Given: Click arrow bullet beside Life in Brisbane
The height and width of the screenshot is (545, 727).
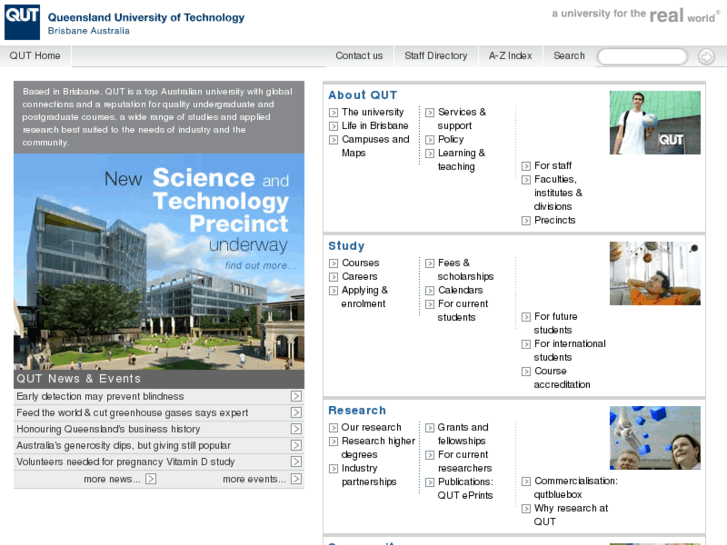Looking at the screenshot, I should (x=333, y=126).
